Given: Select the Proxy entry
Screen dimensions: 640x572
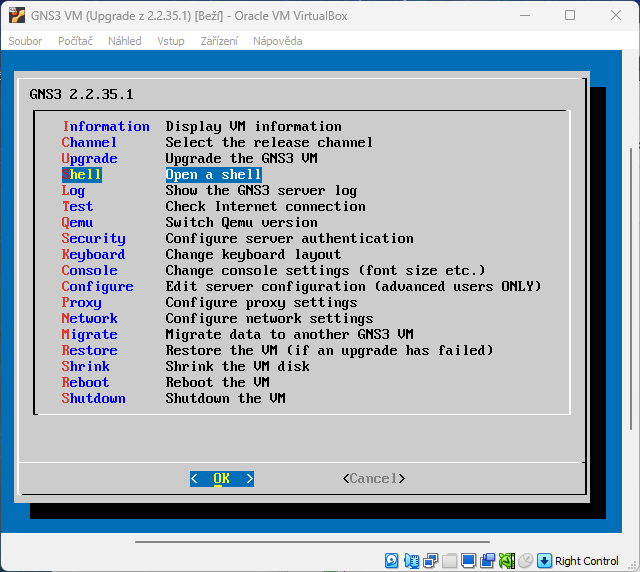Looking at the screenshot, I should point(82,303).
